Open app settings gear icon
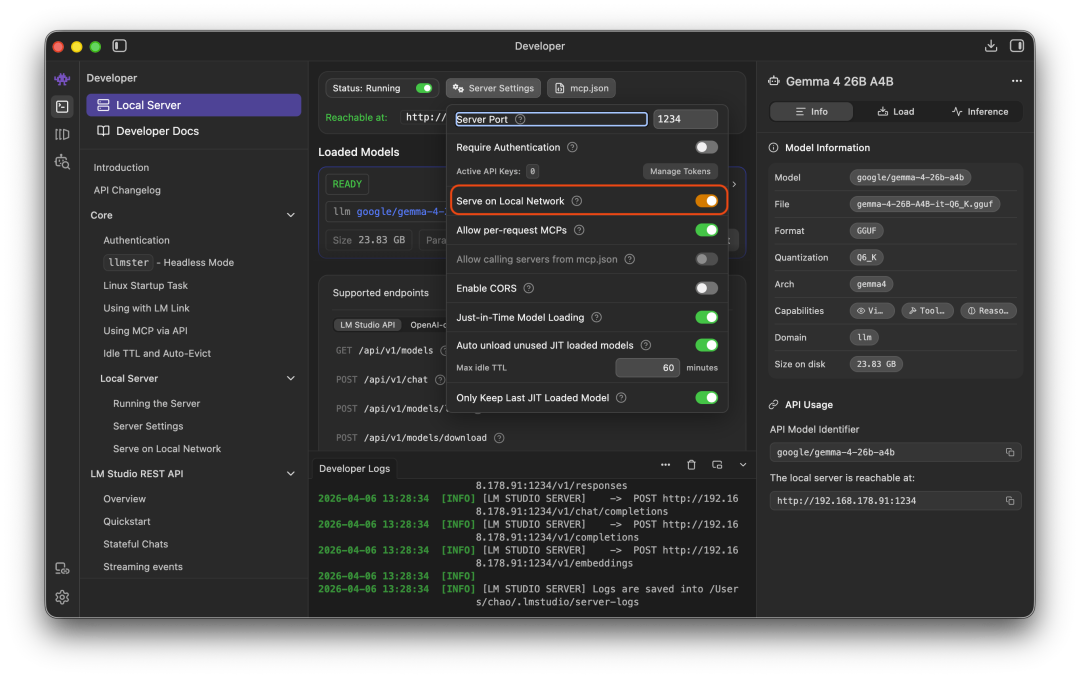1080x678 pixels. 62,597
